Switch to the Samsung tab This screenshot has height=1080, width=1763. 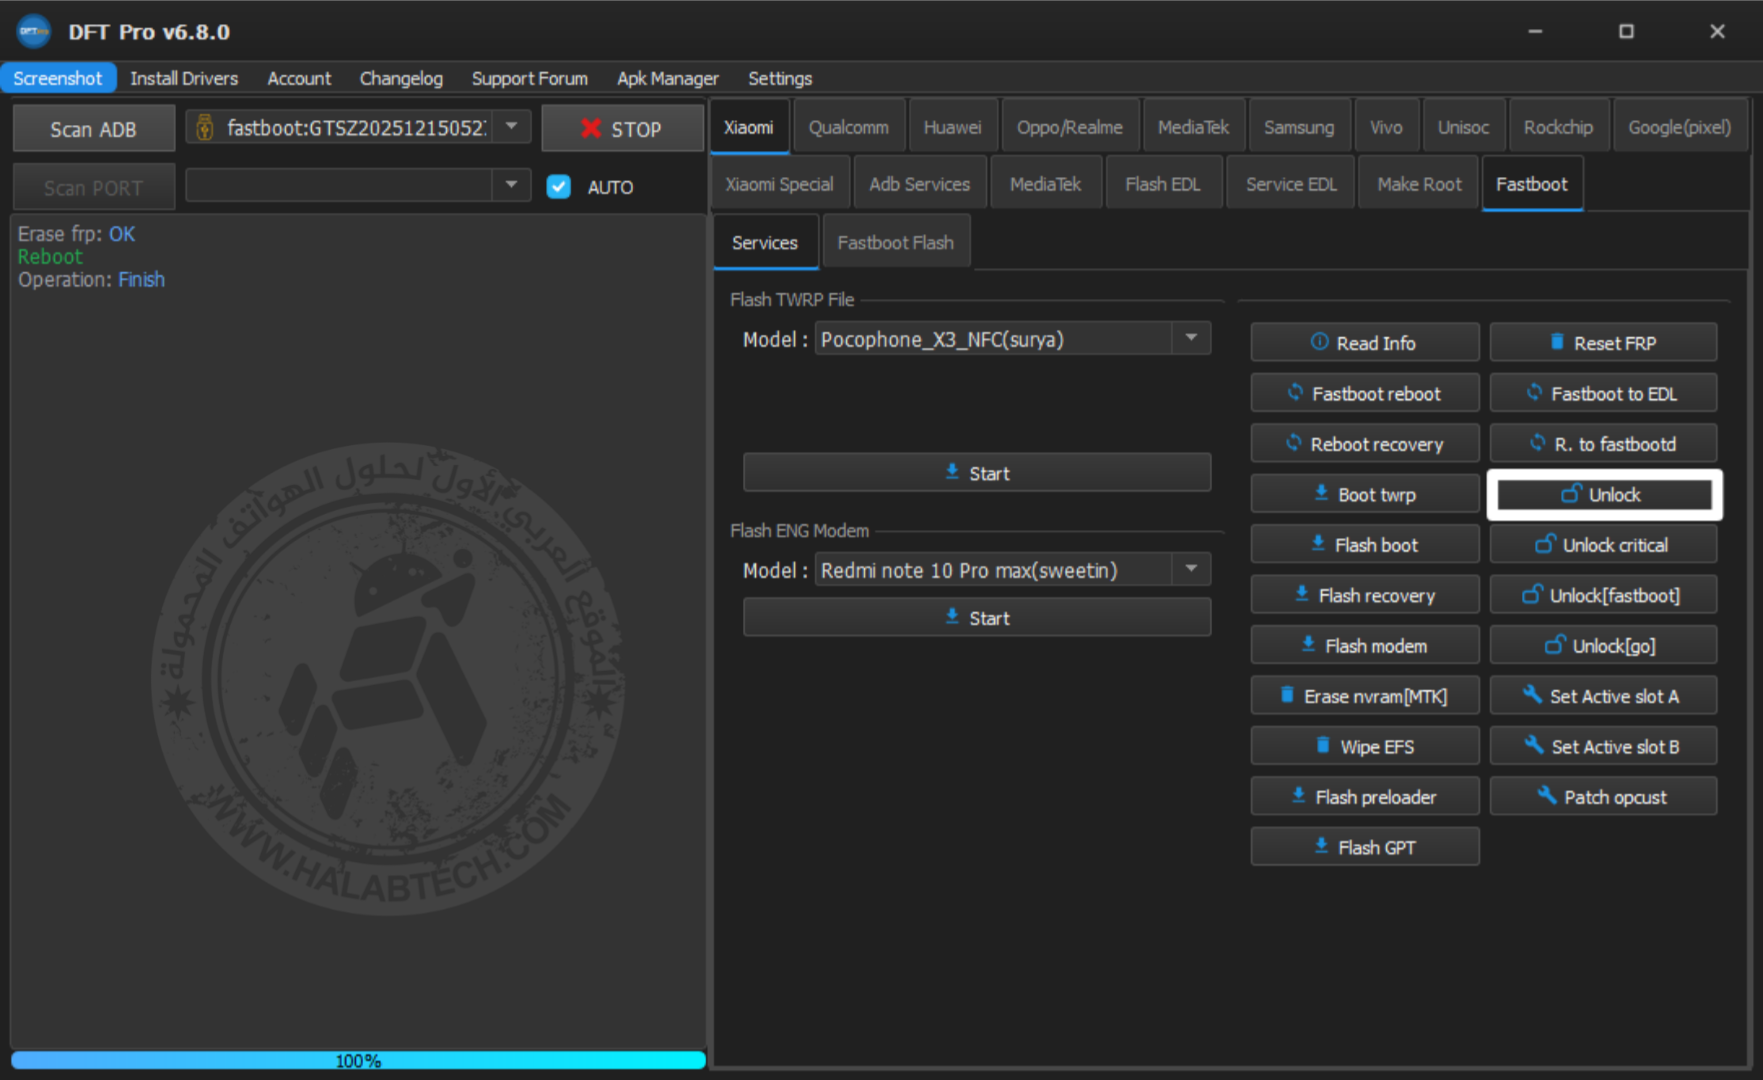pos(1299,127)
